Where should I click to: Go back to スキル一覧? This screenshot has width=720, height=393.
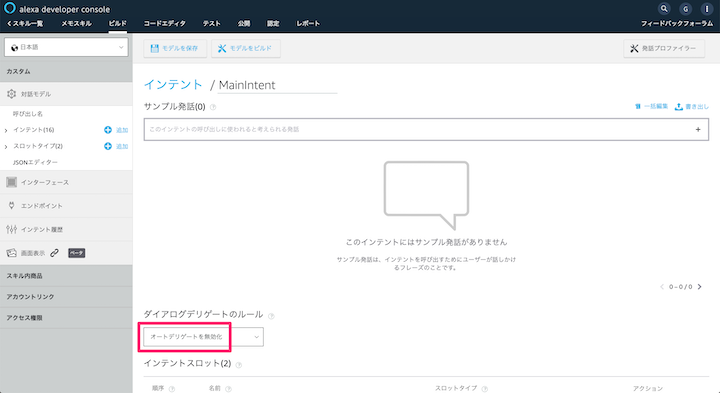point(25,23)
